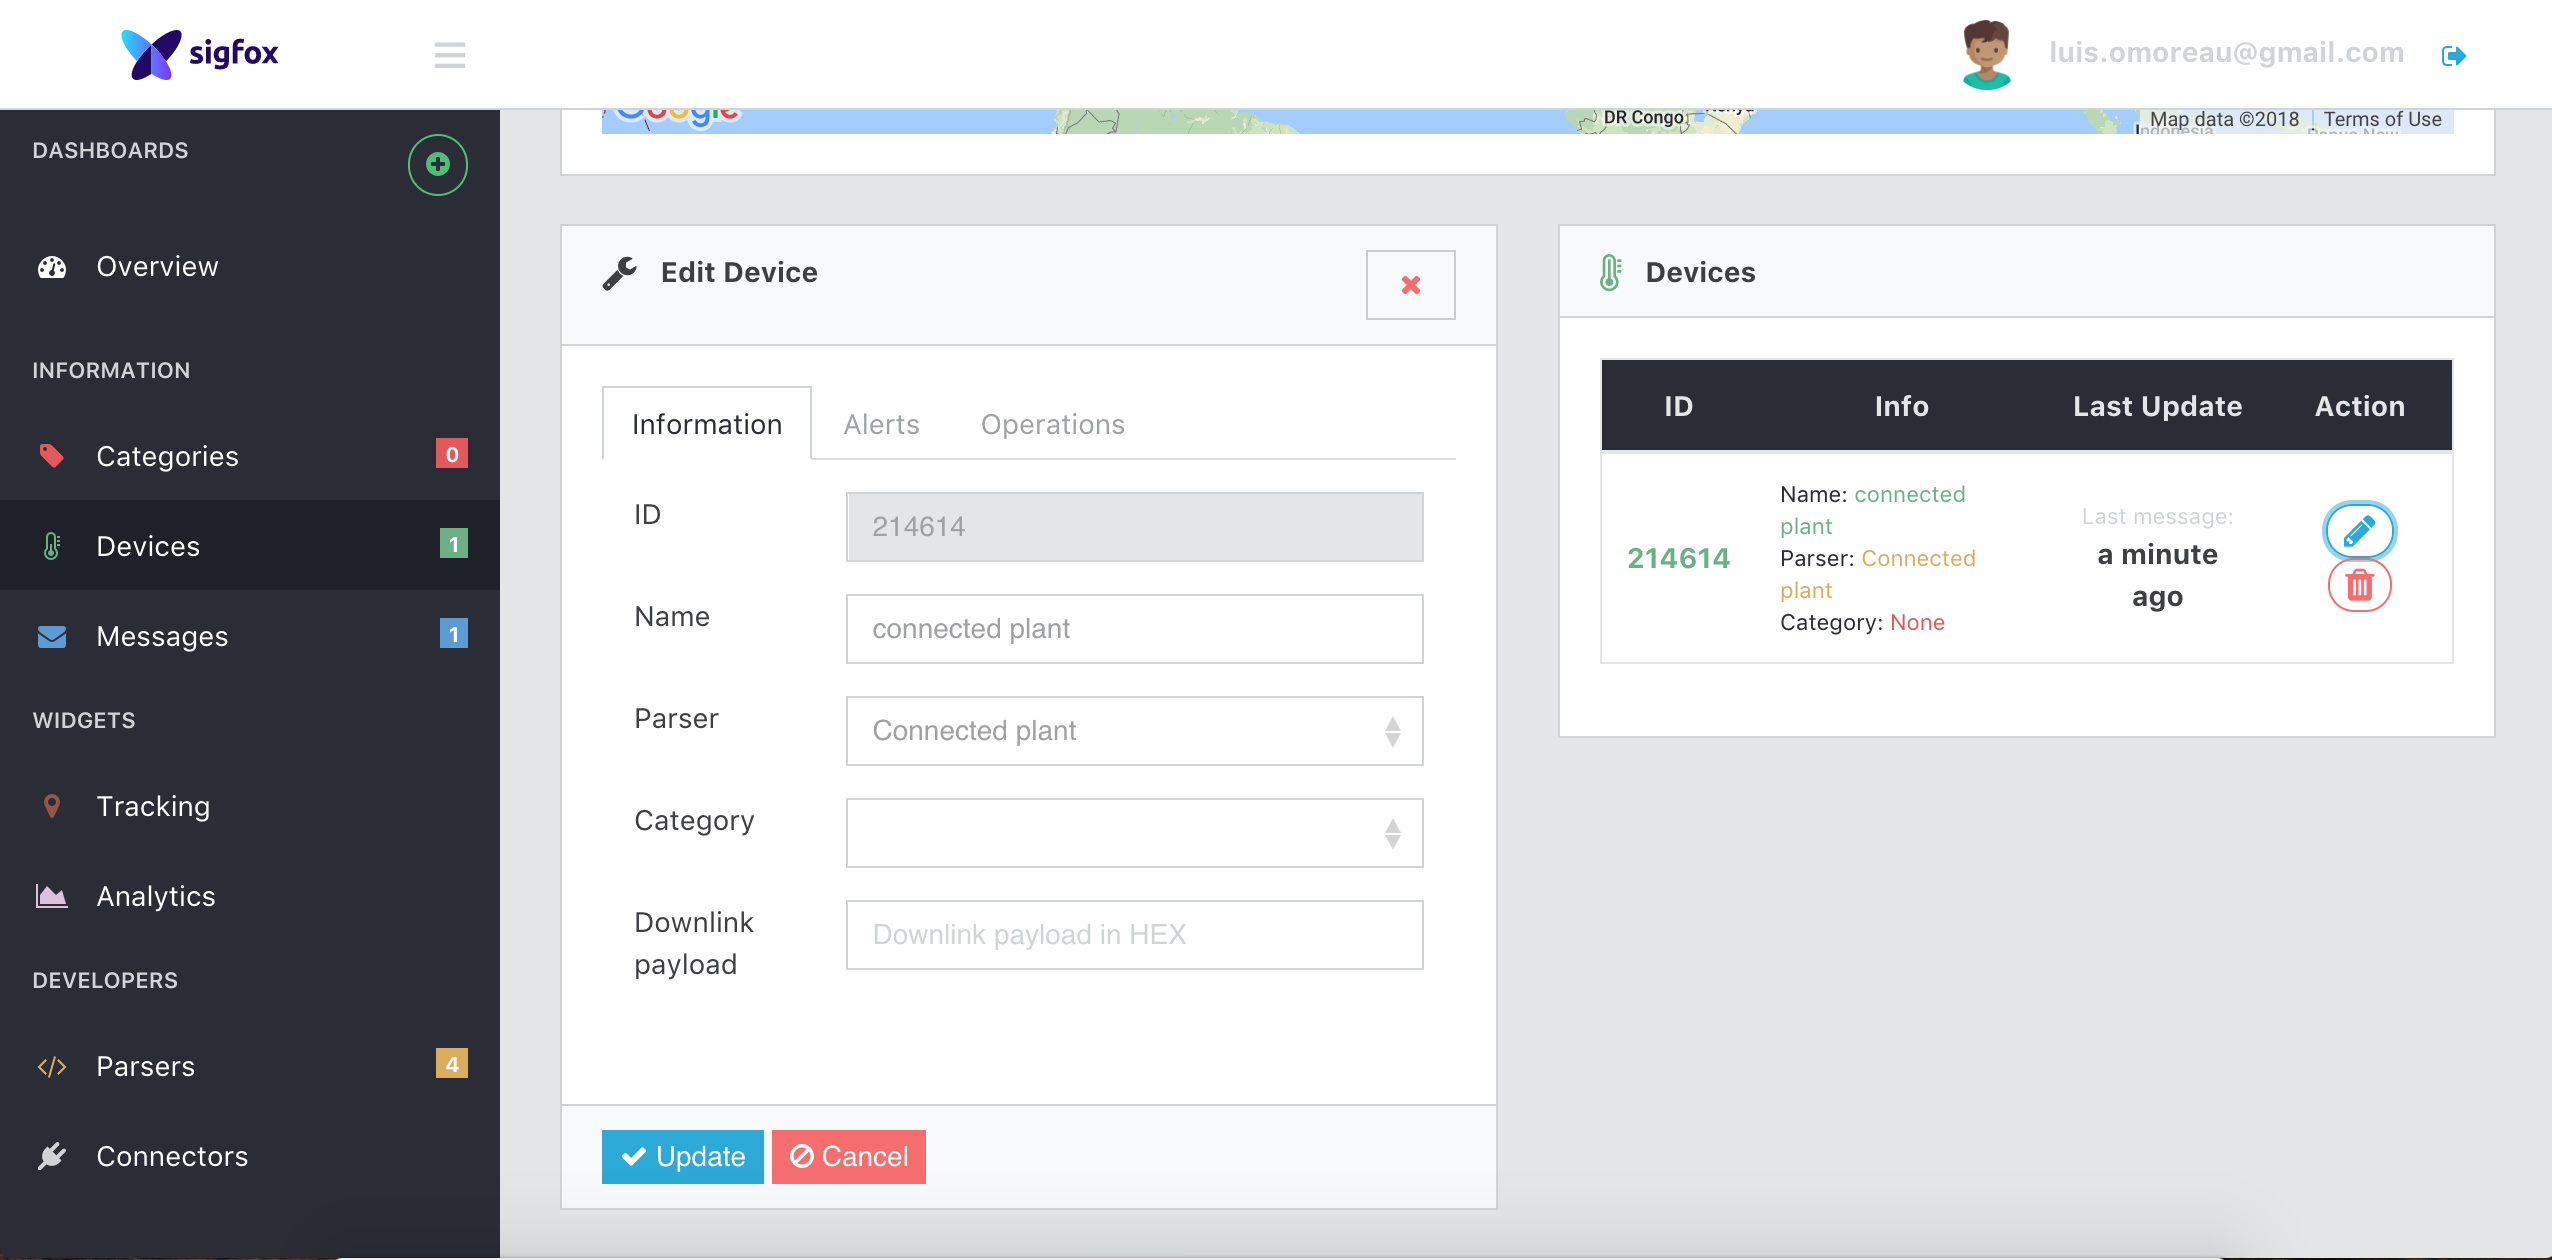The image size is (2552, 1260).
Task: Open Parsers in the sidebar
Action: pos(146,1066)
